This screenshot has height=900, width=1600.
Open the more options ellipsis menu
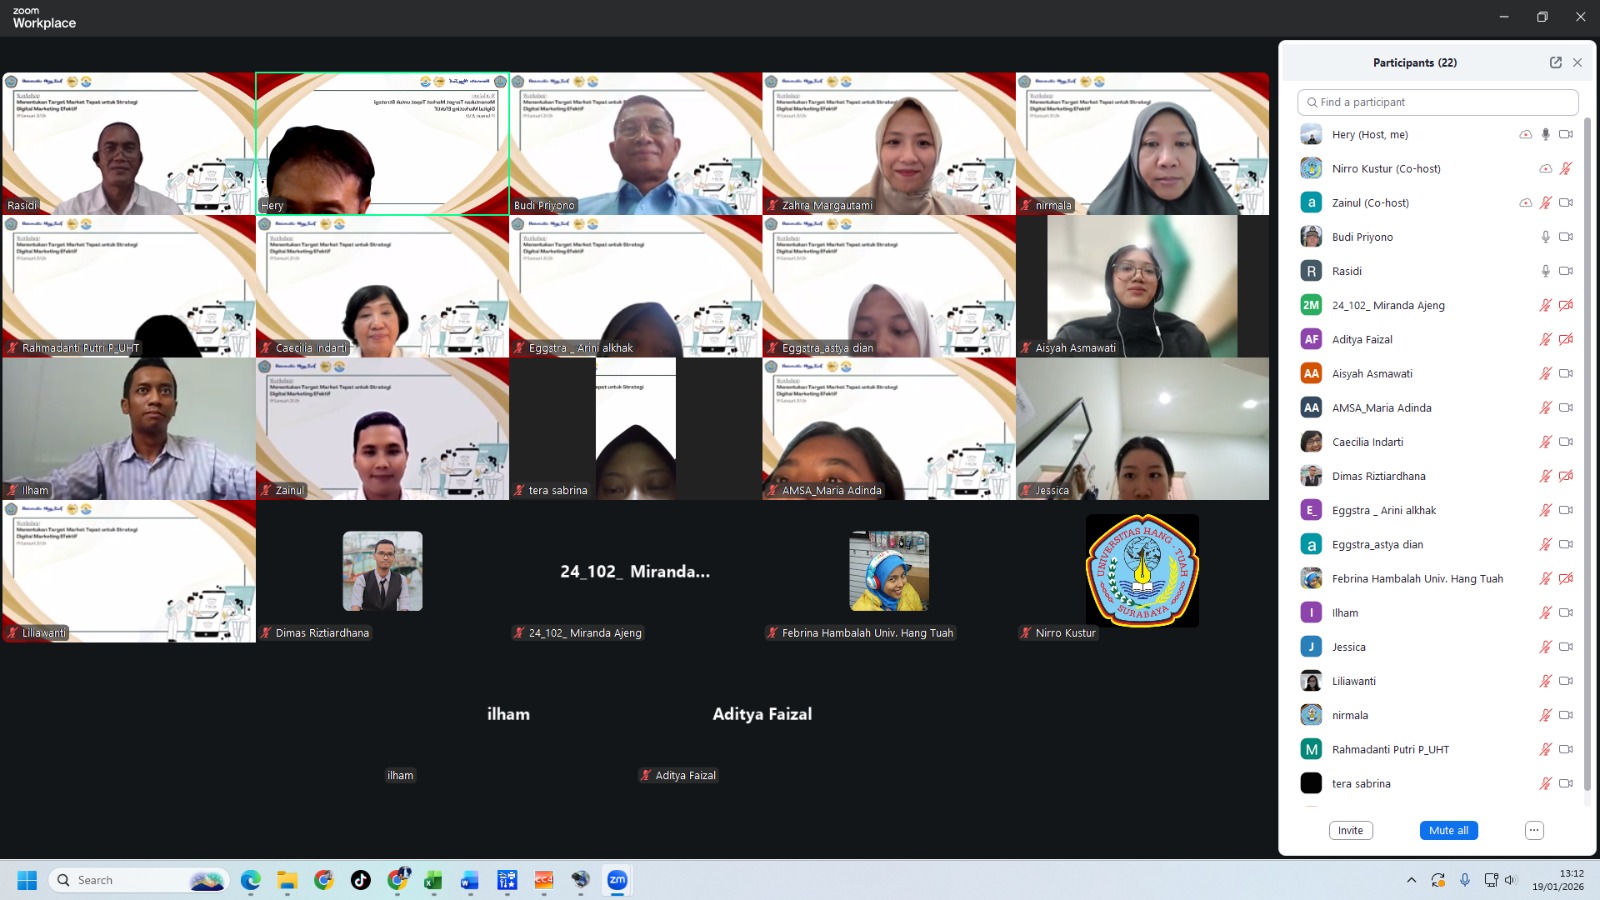tap(1534, 830)
